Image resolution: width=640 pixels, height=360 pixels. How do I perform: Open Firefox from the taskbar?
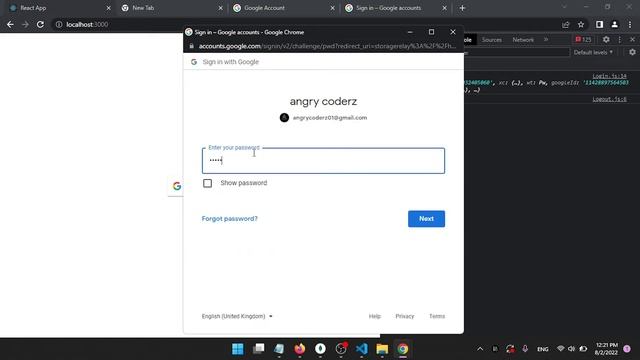click(300, 349)
